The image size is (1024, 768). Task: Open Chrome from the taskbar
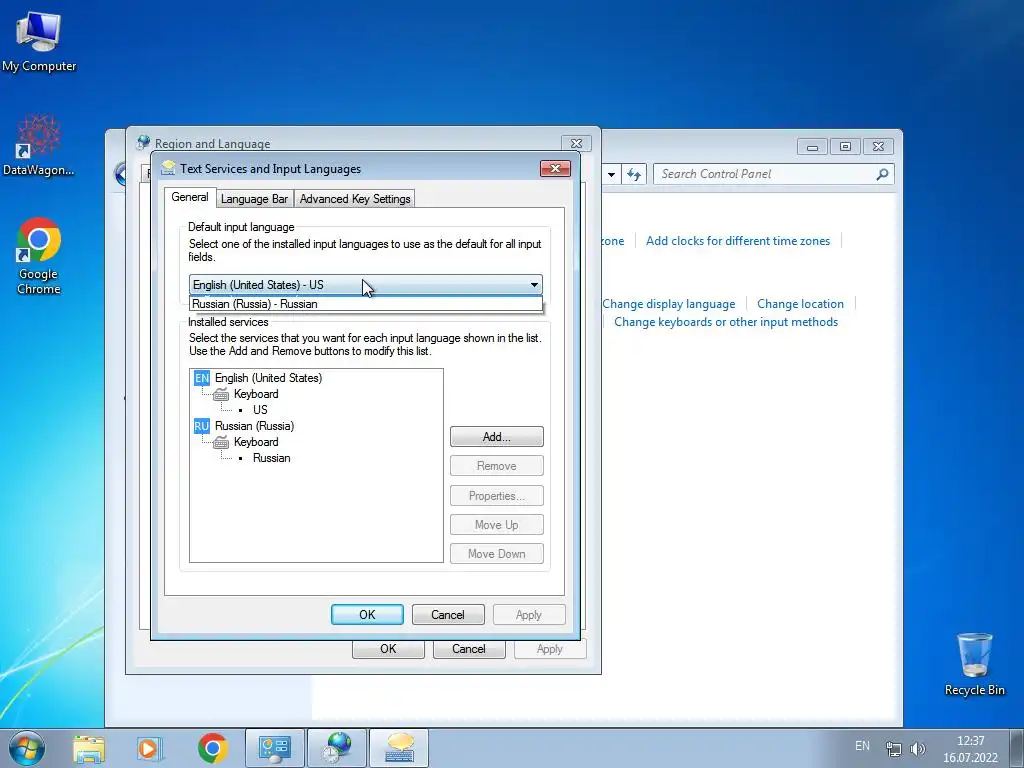pyautogui.click(x=212, y=749)
